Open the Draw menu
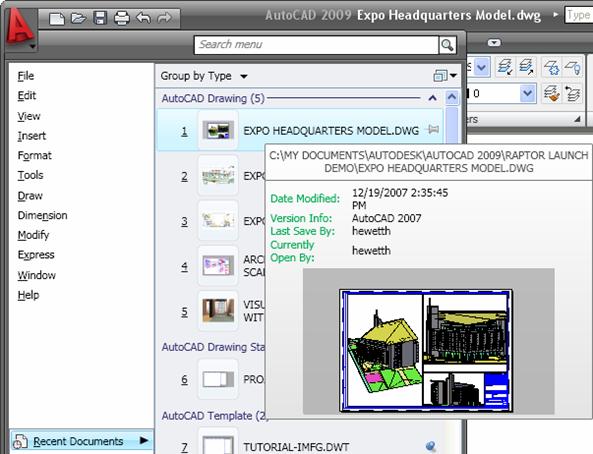The width and height of the screenshot is (593, 454). (x=30, y=196)
